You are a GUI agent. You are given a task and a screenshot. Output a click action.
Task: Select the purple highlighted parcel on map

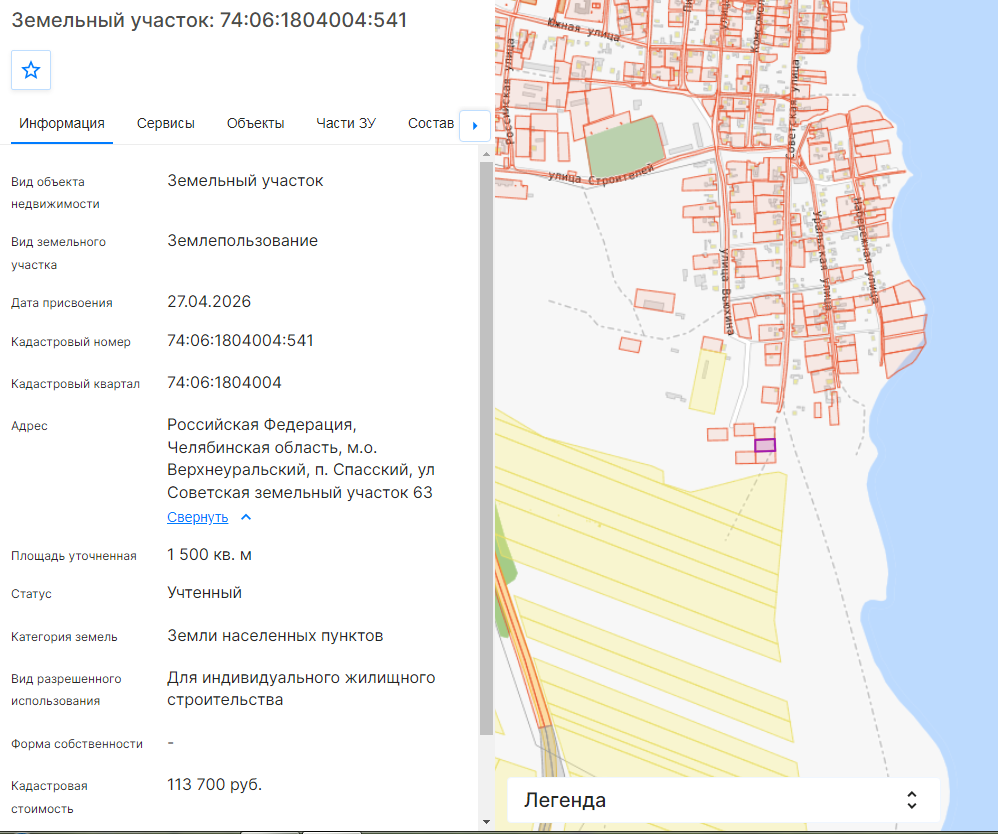[764, 446]
